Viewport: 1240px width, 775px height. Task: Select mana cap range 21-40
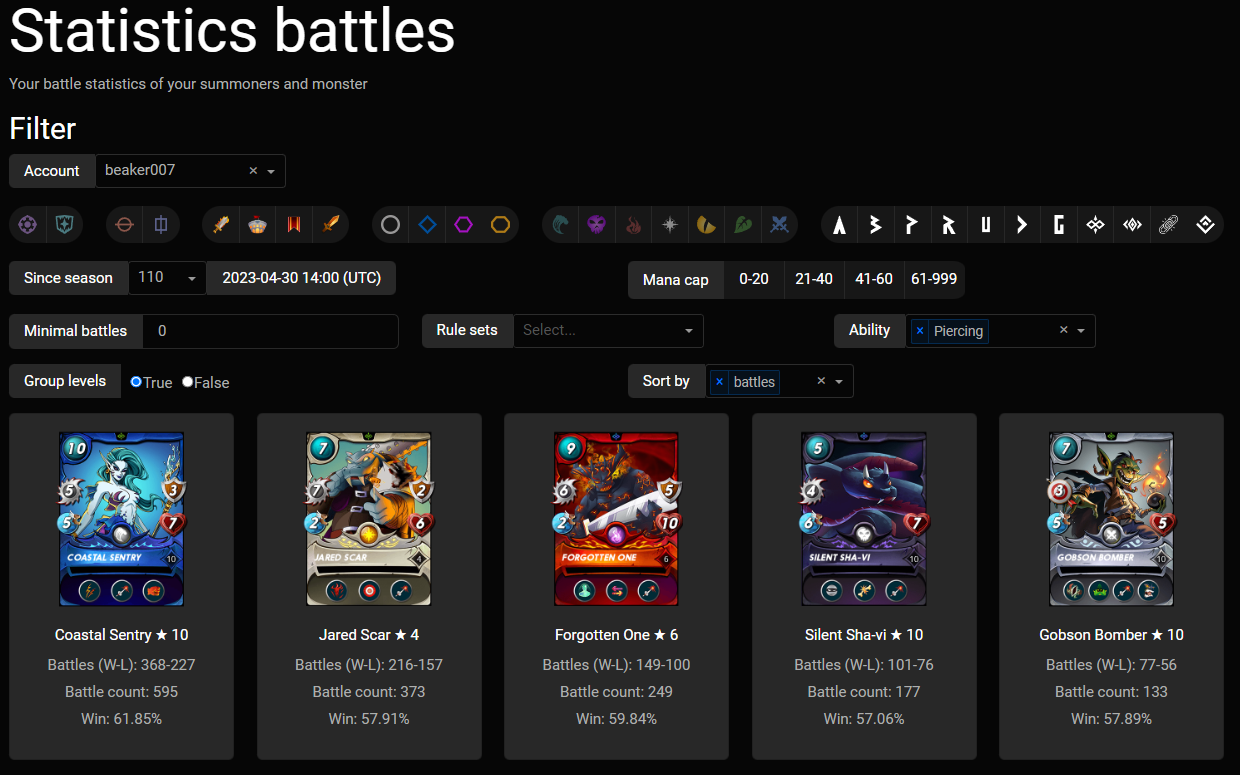pyautogui.click(x=814, y=279)
